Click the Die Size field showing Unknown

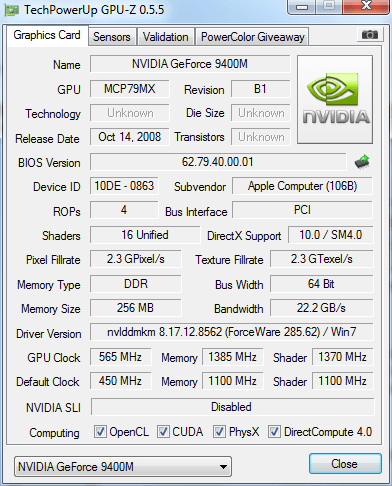click(x=260, y=113)
